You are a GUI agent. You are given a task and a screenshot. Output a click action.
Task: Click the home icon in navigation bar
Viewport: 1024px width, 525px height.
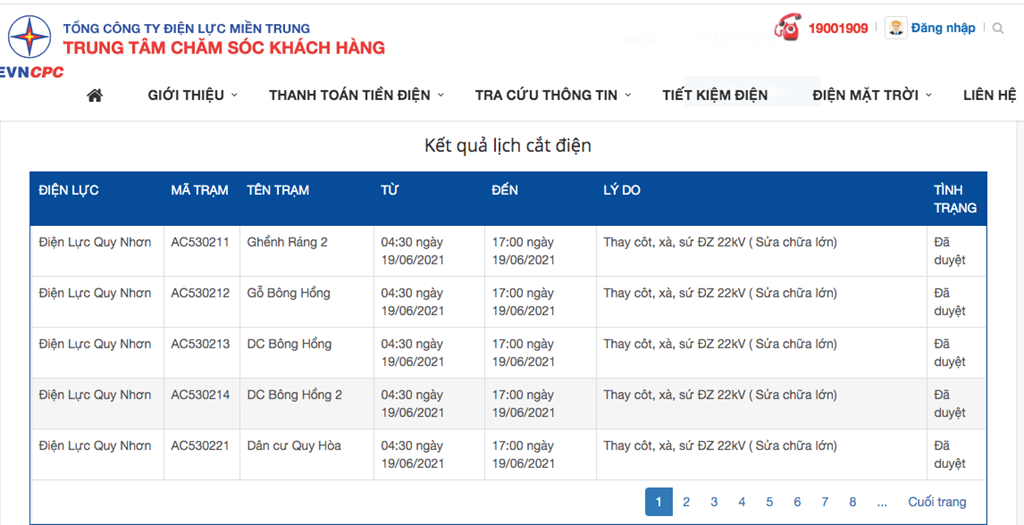95,95
